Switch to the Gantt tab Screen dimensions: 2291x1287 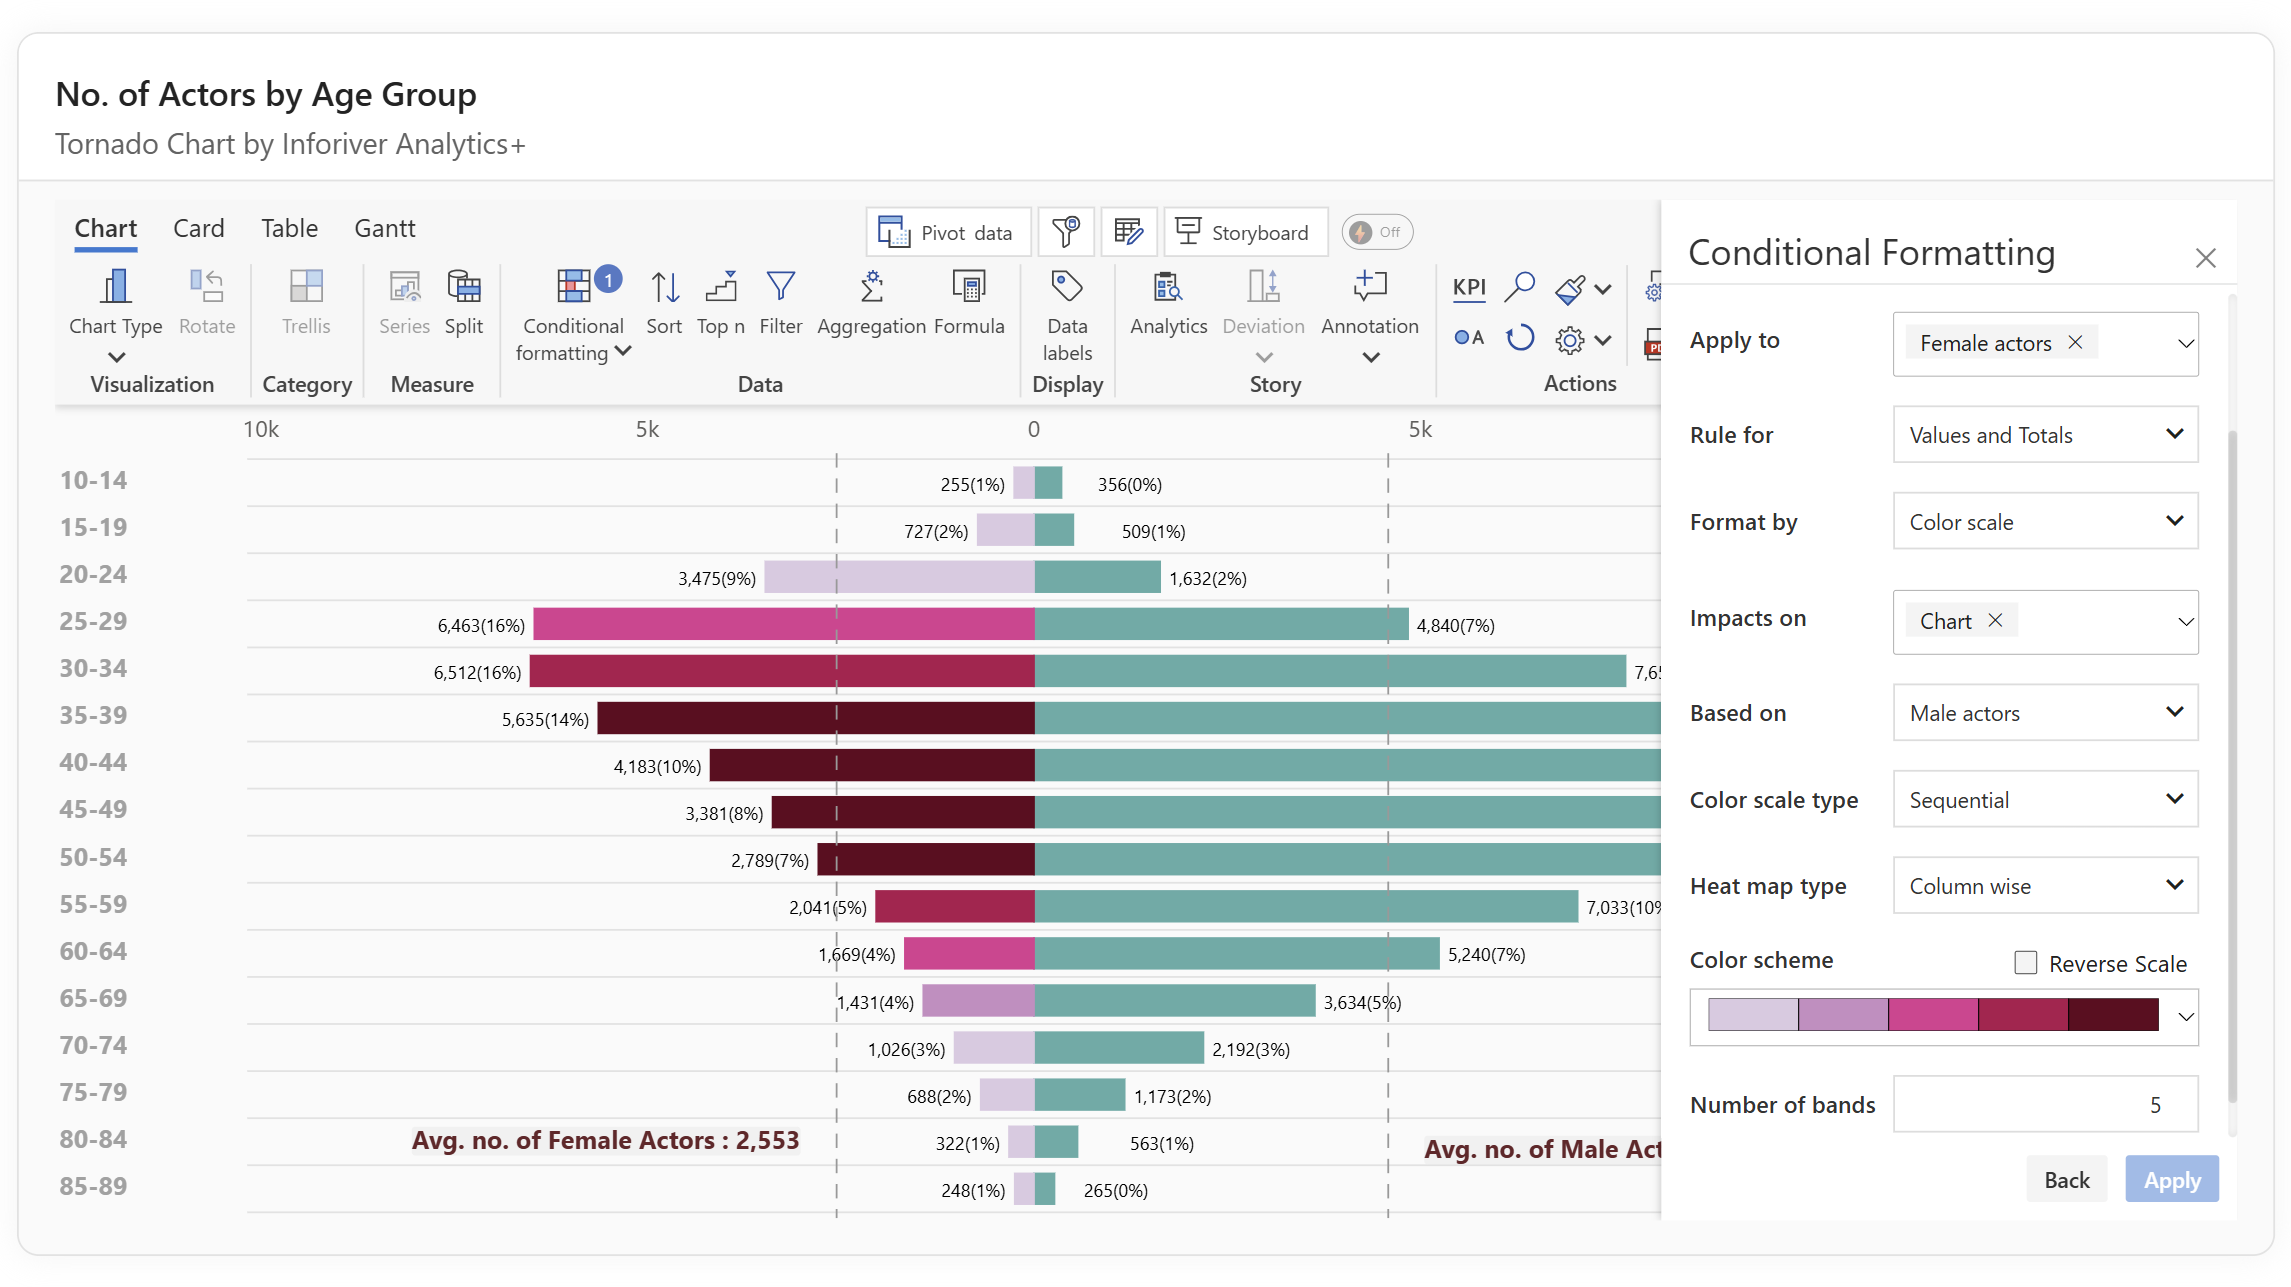tap(384, 228)
